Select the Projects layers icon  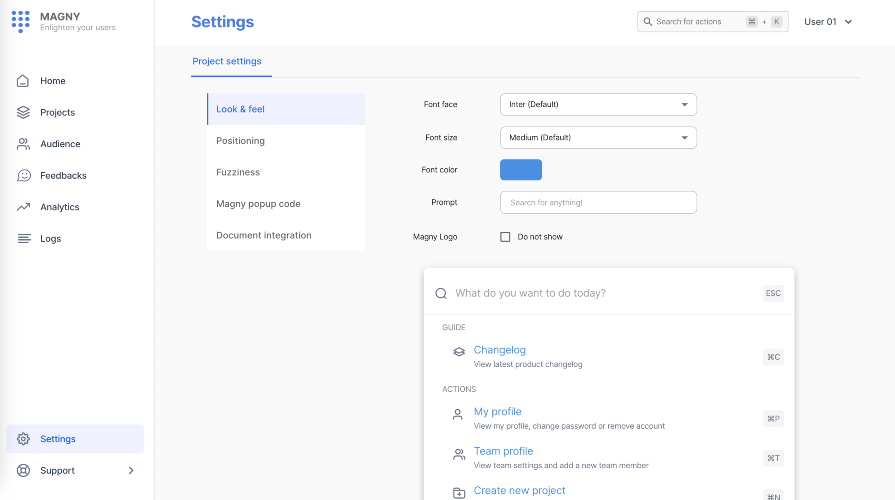pyautogui.click(x=23, y=113)
